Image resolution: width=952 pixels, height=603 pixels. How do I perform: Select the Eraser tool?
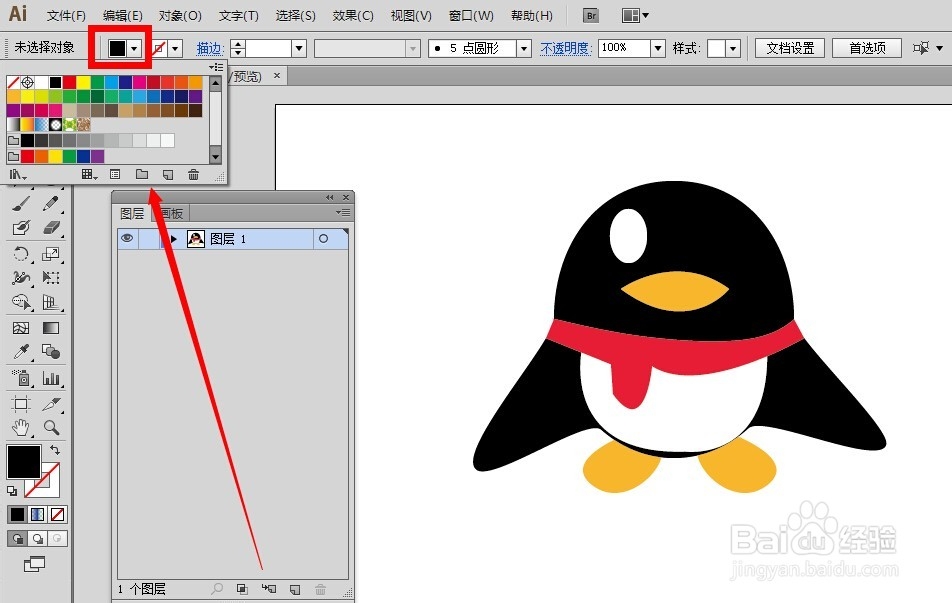tap(51, 228)
